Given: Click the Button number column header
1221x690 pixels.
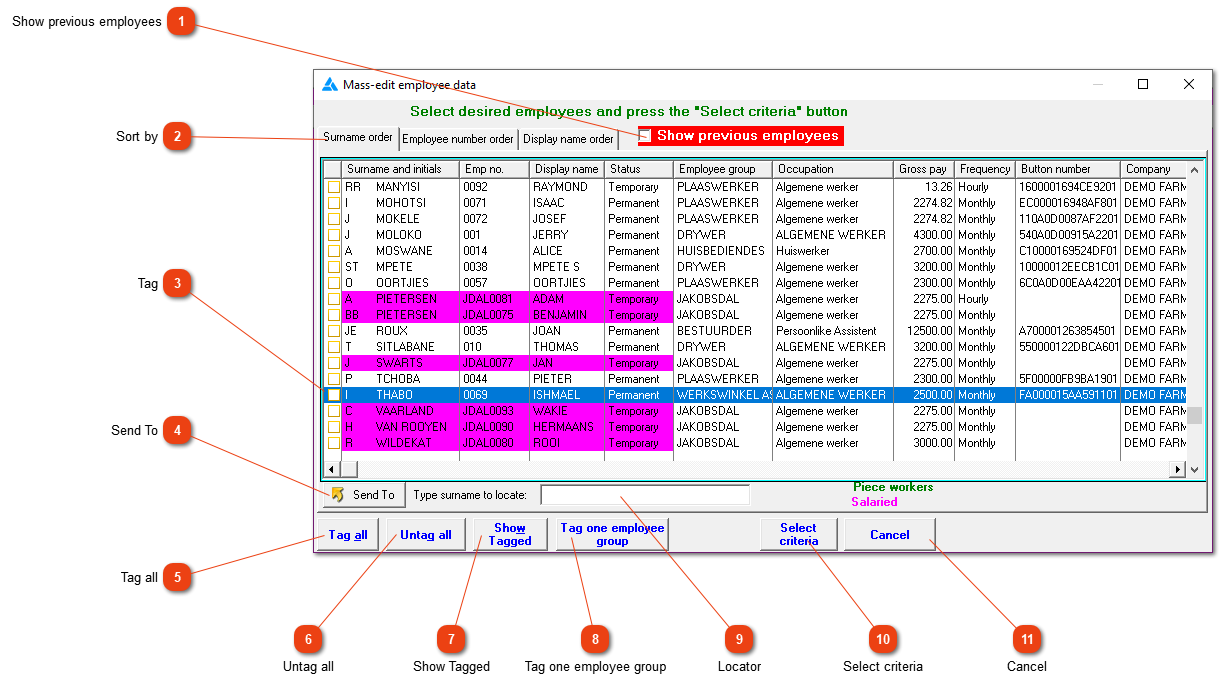Looking at the screenshot, I should (1068, 169).
